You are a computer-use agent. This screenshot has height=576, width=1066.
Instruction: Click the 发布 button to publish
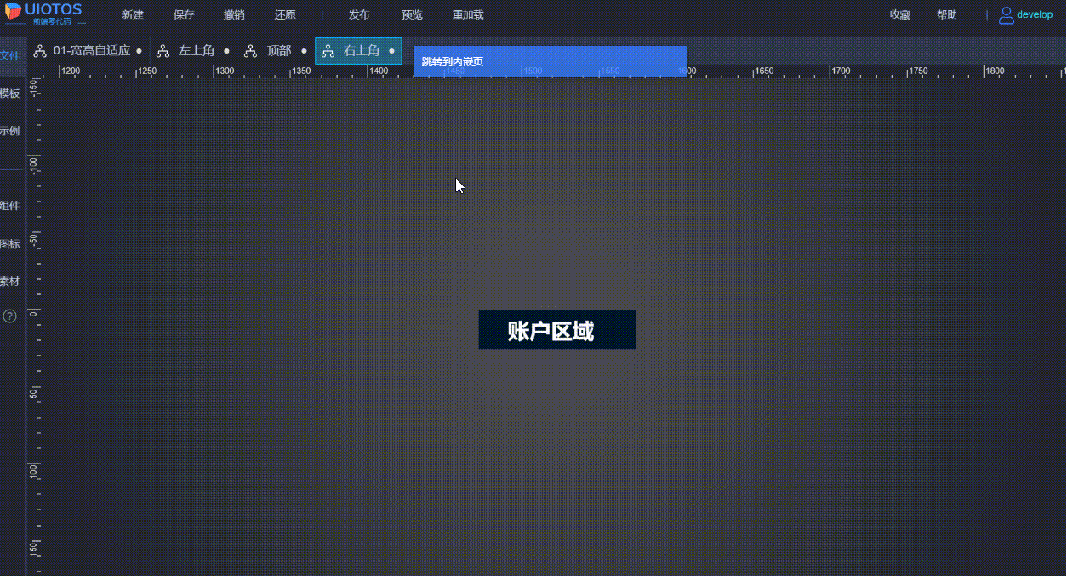coord(358,15)
